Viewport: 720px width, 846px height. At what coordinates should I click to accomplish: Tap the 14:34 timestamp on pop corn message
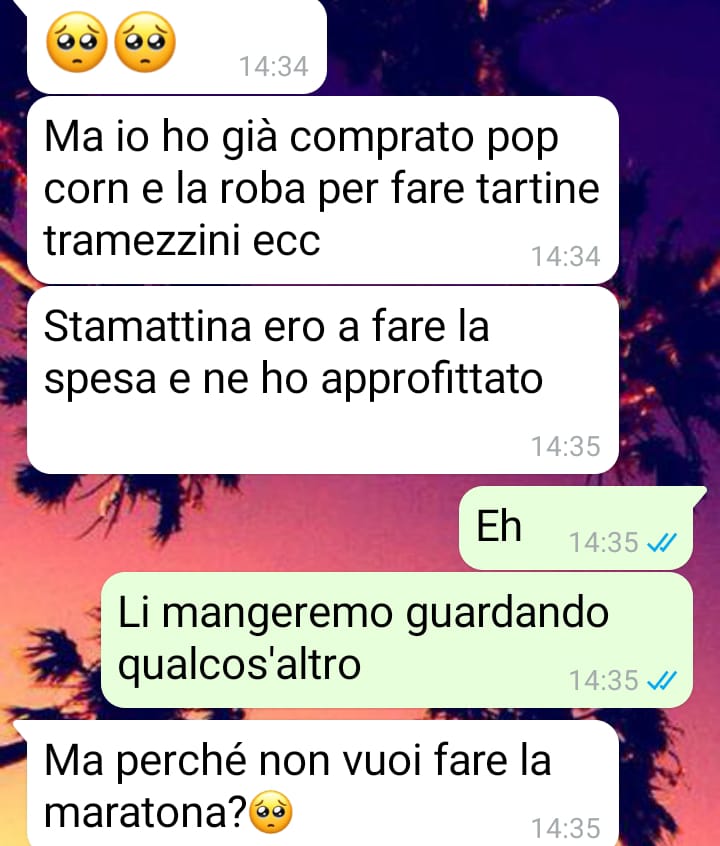point(566,257)
